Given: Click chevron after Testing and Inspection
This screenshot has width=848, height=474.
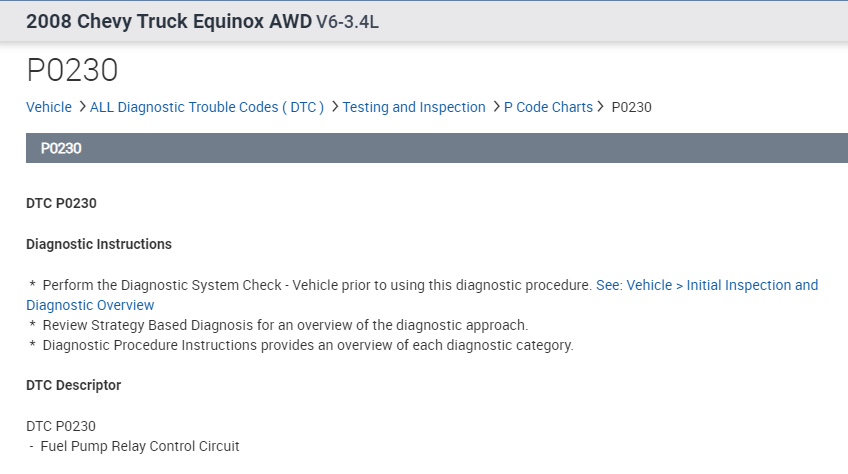Looking at the screenshot, I should point(495,107).
